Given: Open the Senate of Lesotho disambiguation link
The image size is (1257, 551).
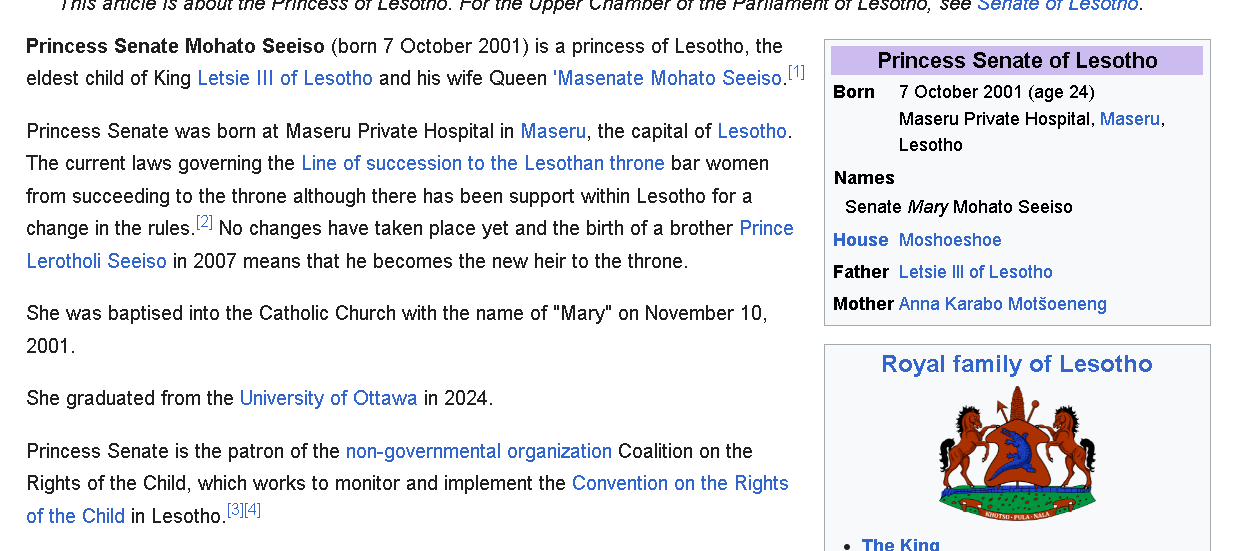Looking at the screenshot, I should pyautogui.click(x=1057, y=4).
